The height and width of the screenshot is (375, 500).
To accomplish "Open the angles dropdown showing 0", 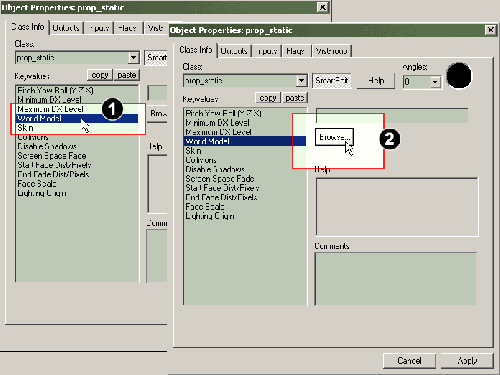I will (435, 82).
